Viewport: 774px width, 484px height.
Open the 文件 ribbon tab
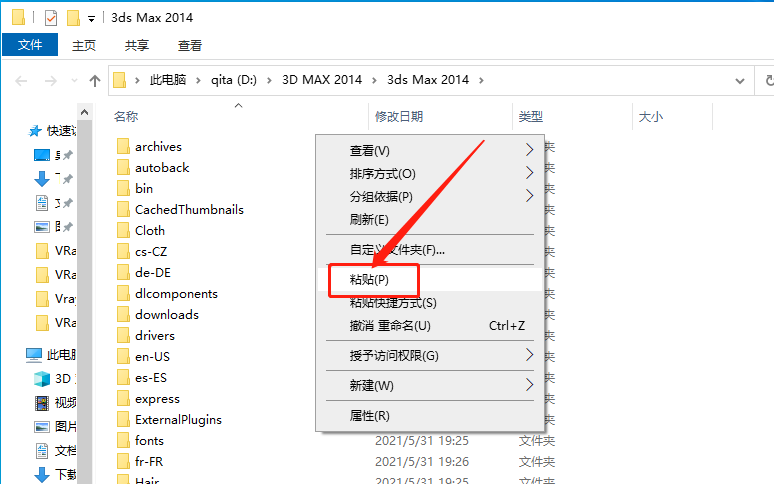30,45
